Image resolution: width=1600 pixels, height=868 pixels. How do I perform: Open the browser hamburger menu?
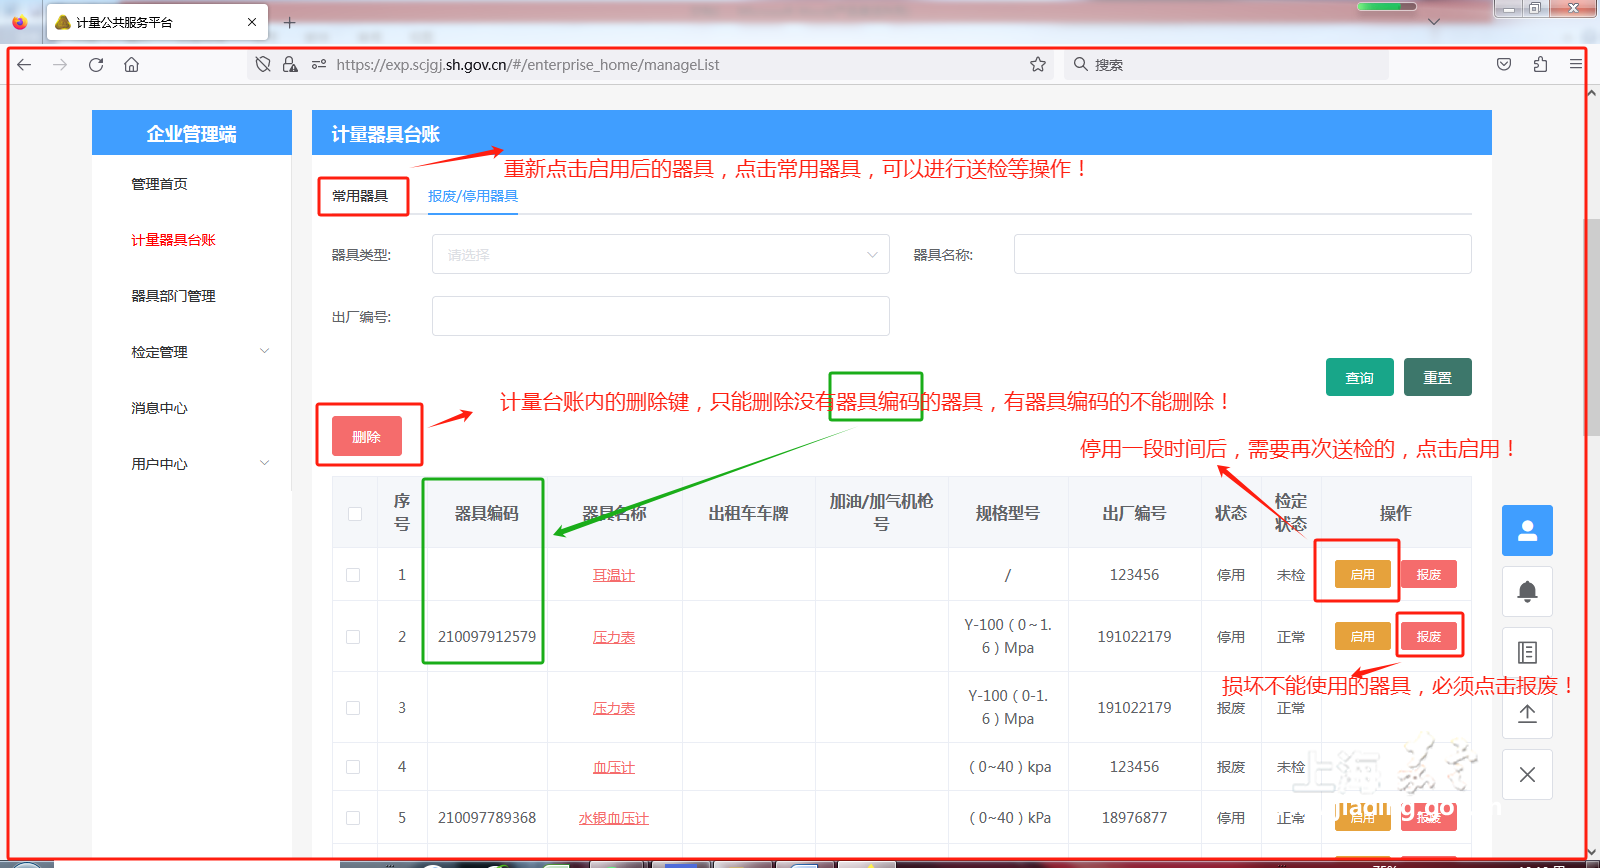[1576, 64]
